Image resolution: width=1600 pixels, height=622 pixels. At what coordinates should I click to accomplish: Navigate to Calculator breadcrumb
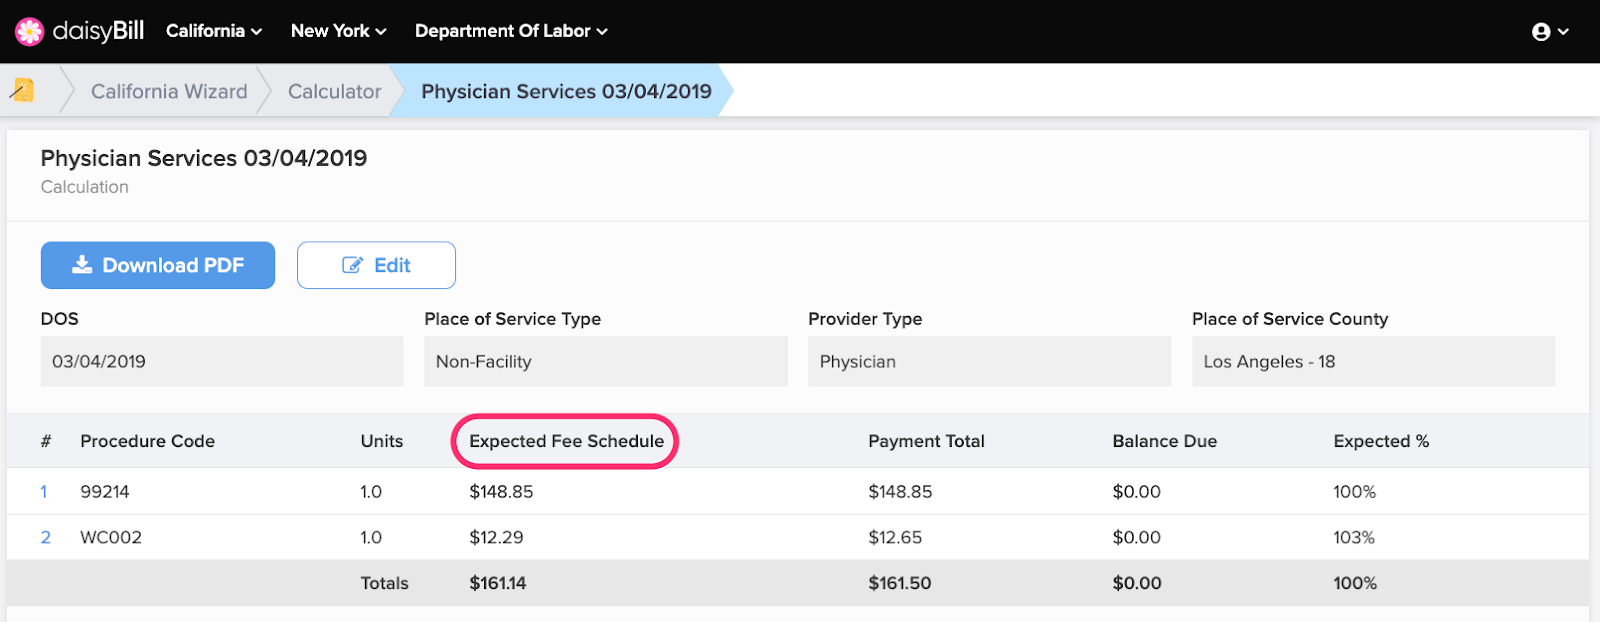[334, 91]
